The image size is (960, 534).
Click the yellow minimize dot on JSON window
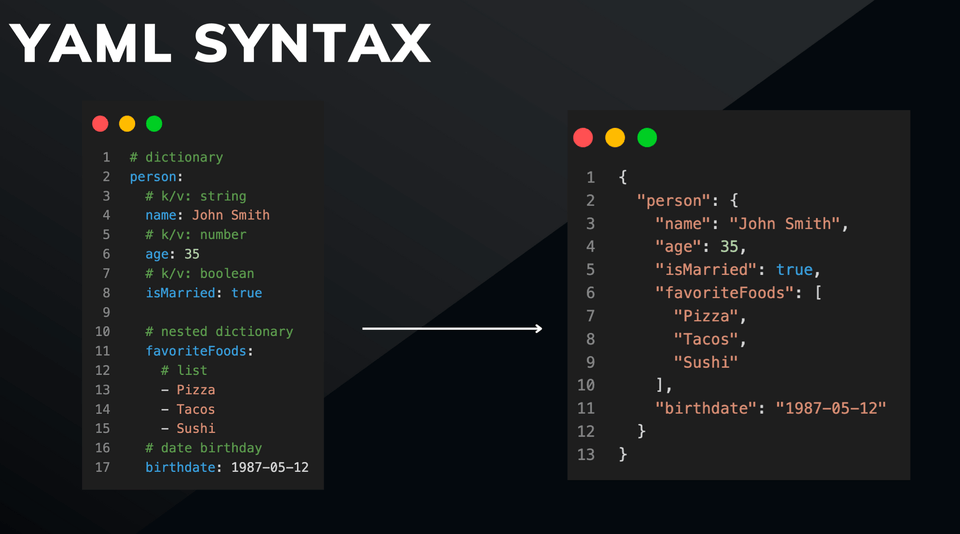pos(615,138)
